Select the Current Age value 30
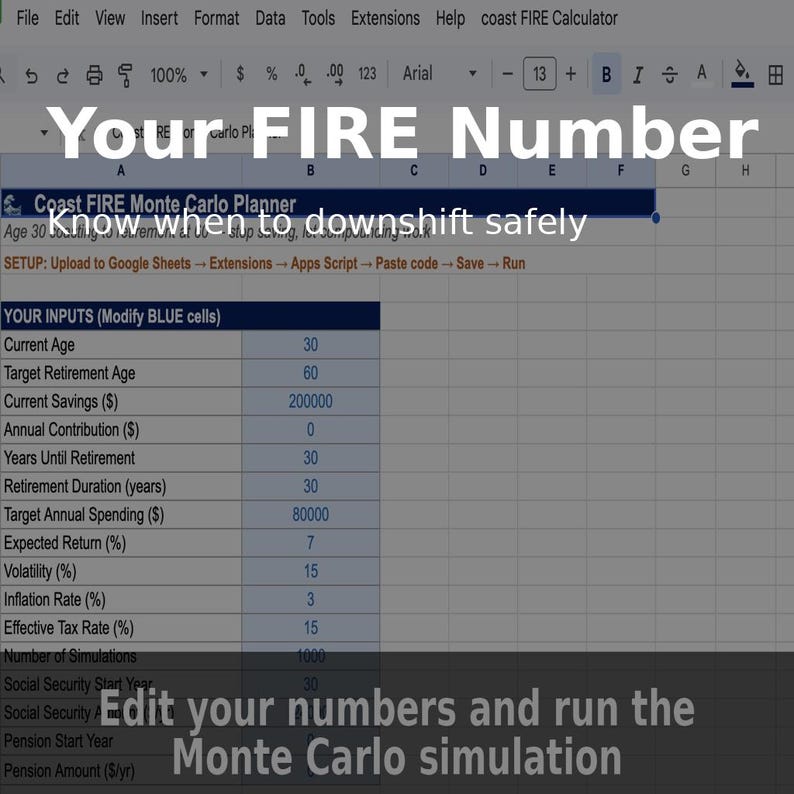The width and height of the screenshot is (794, 794). click(310, 345)
